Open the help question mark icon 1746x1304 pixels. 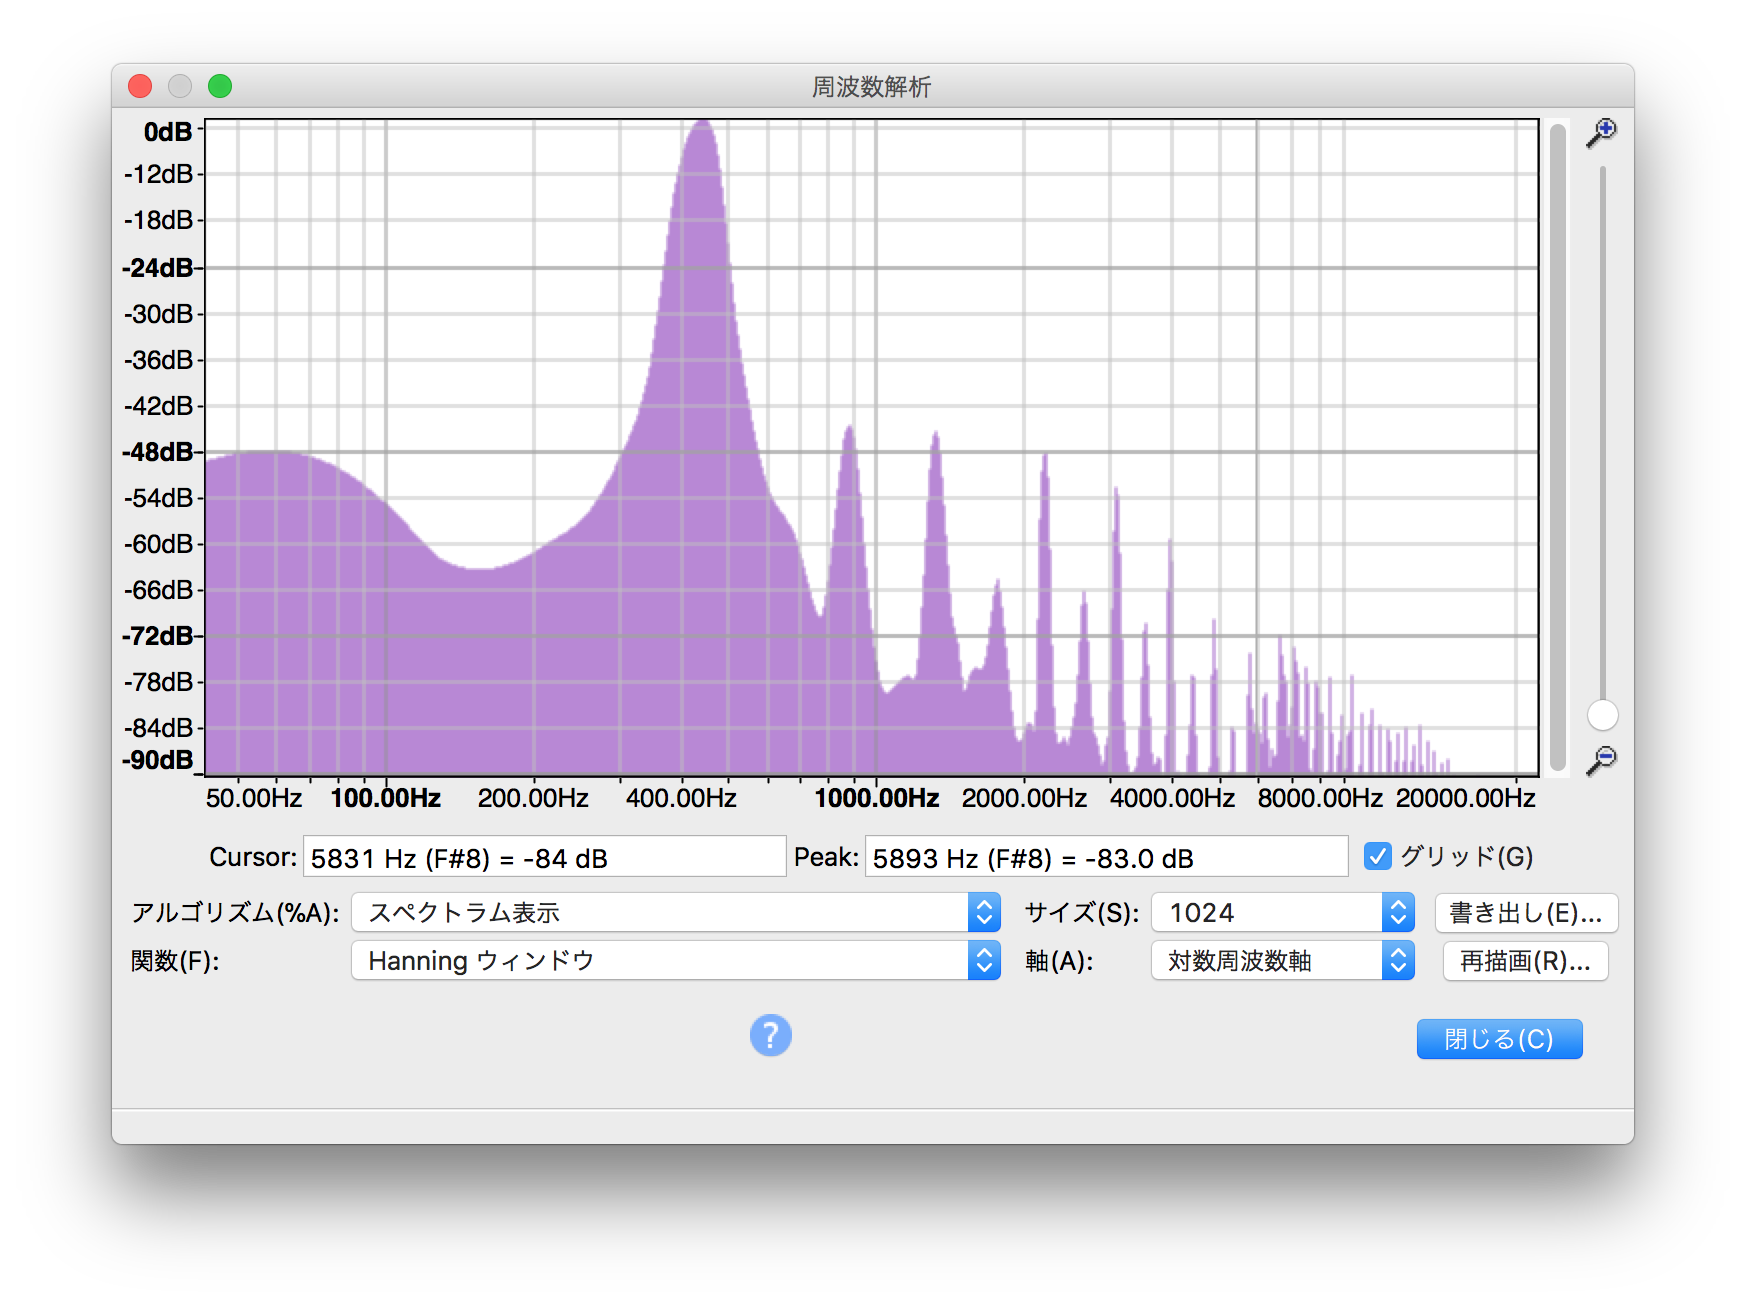pos(770,1035)
